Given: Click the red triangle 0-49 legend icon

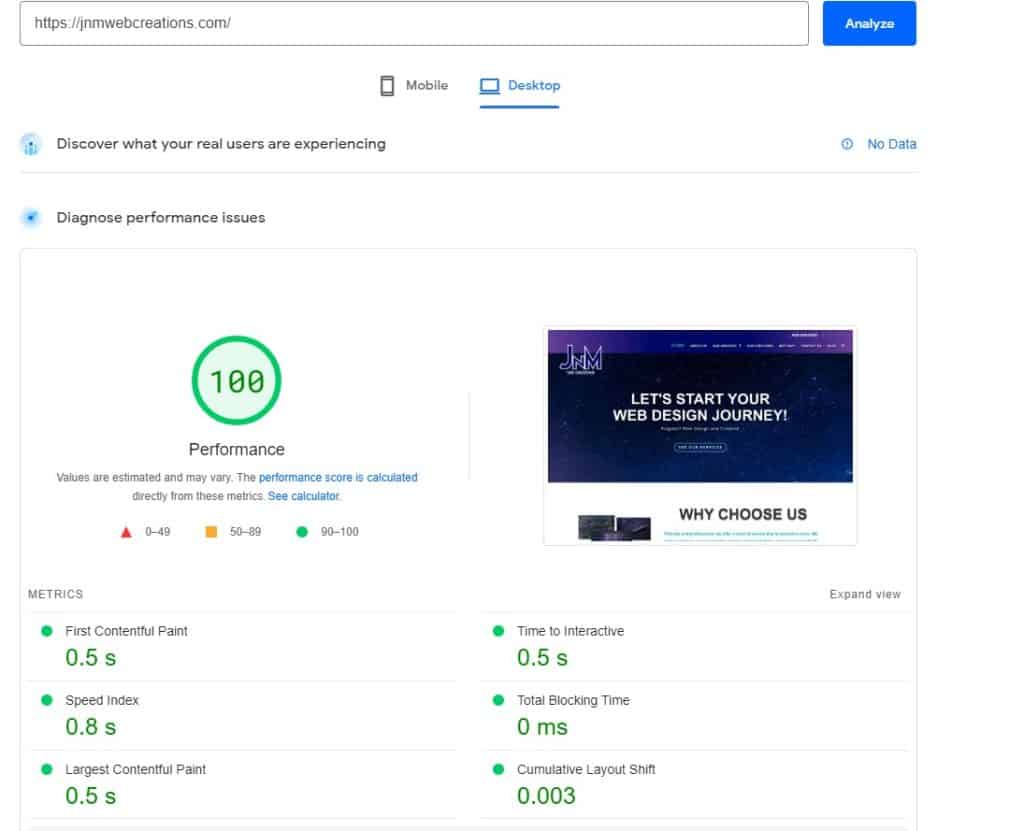Looking at the screenshot, I should click(127, 531).
